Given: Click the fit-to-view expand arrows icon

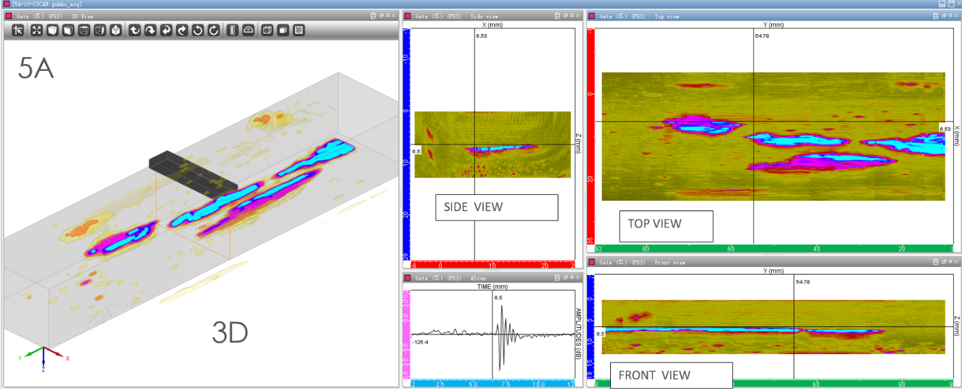Looking at the screenshot, I should click(36, 30).
